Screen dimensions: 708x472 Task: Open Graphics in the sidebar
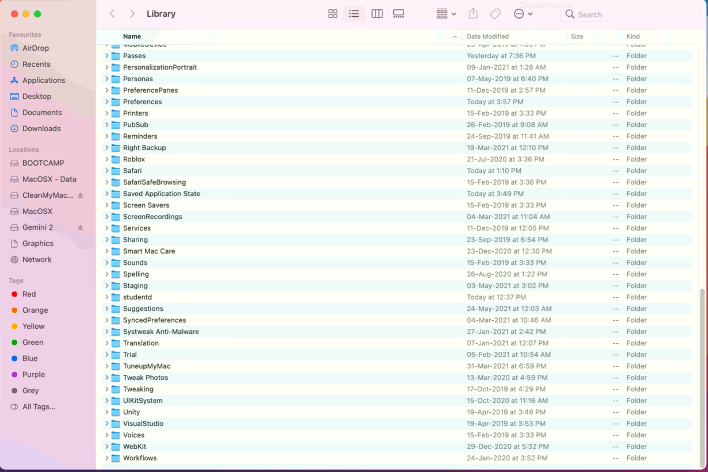(38, 243)
